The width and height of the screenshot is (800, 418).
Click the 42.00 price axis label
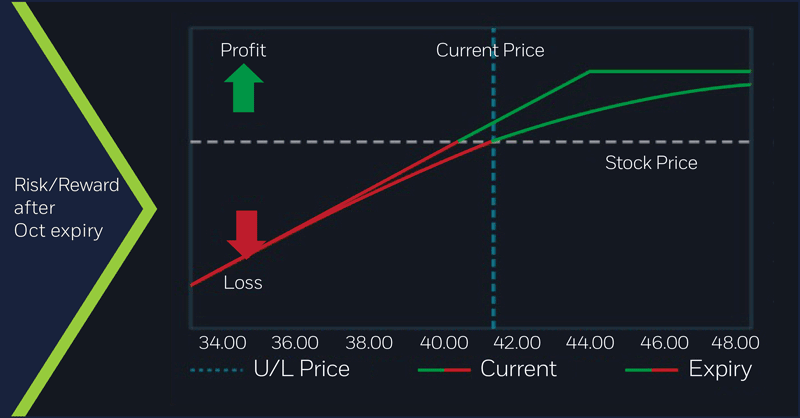(x=515, y=342)
